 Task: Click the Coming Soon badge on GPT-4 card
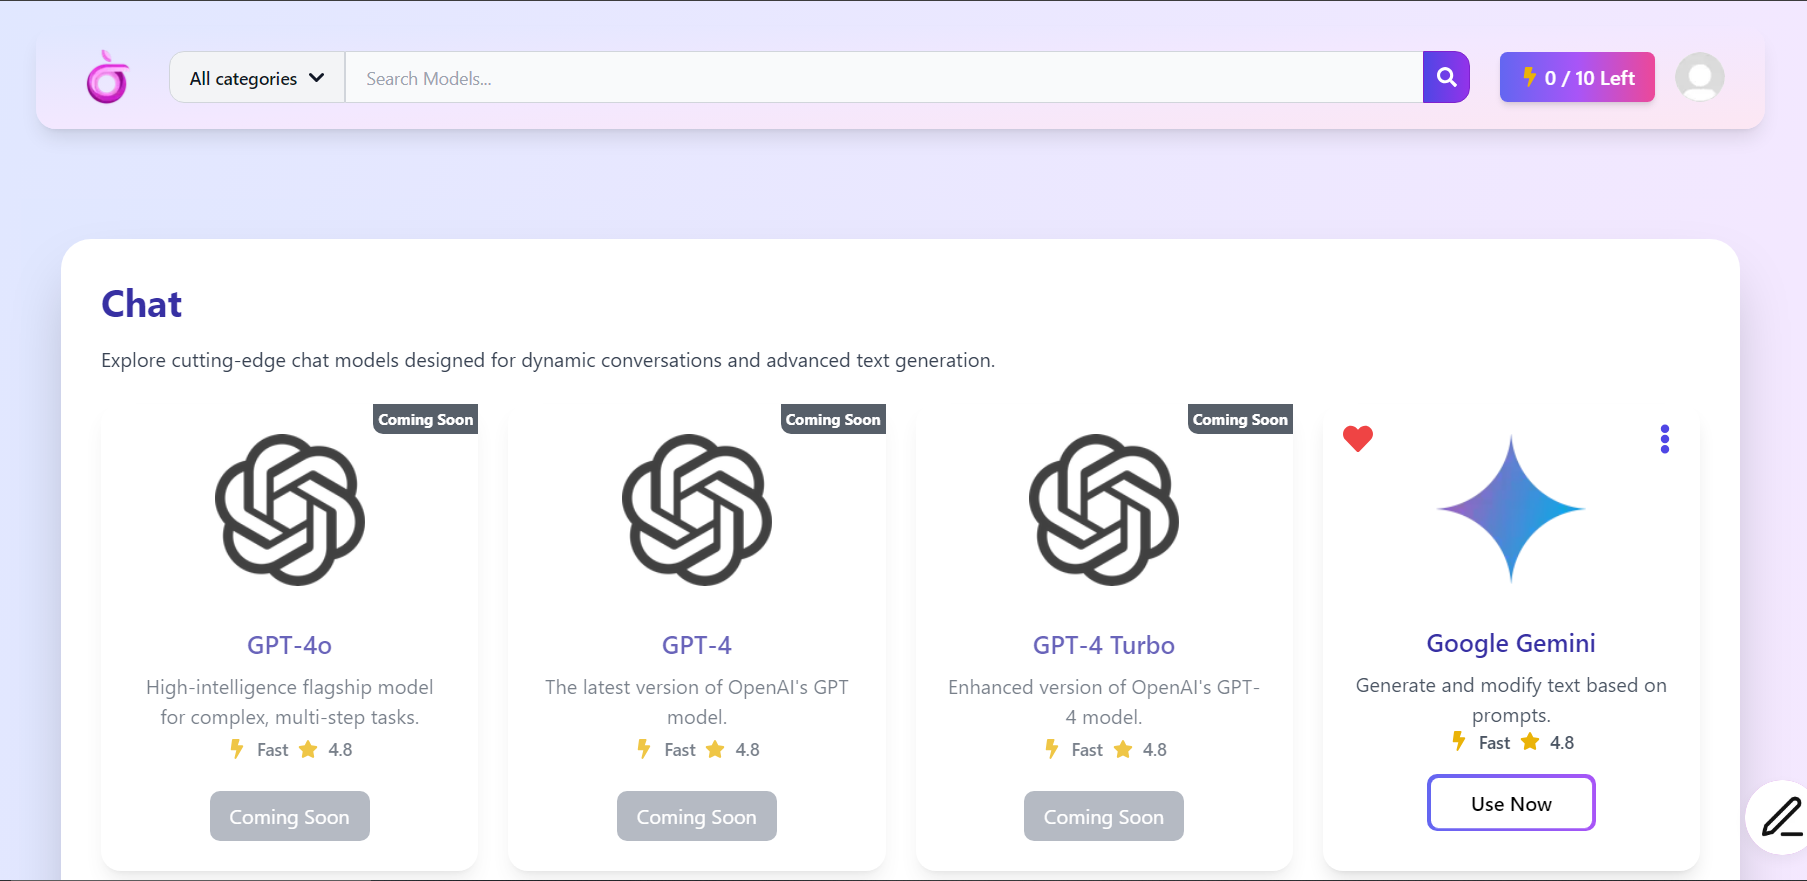[833, 419]
